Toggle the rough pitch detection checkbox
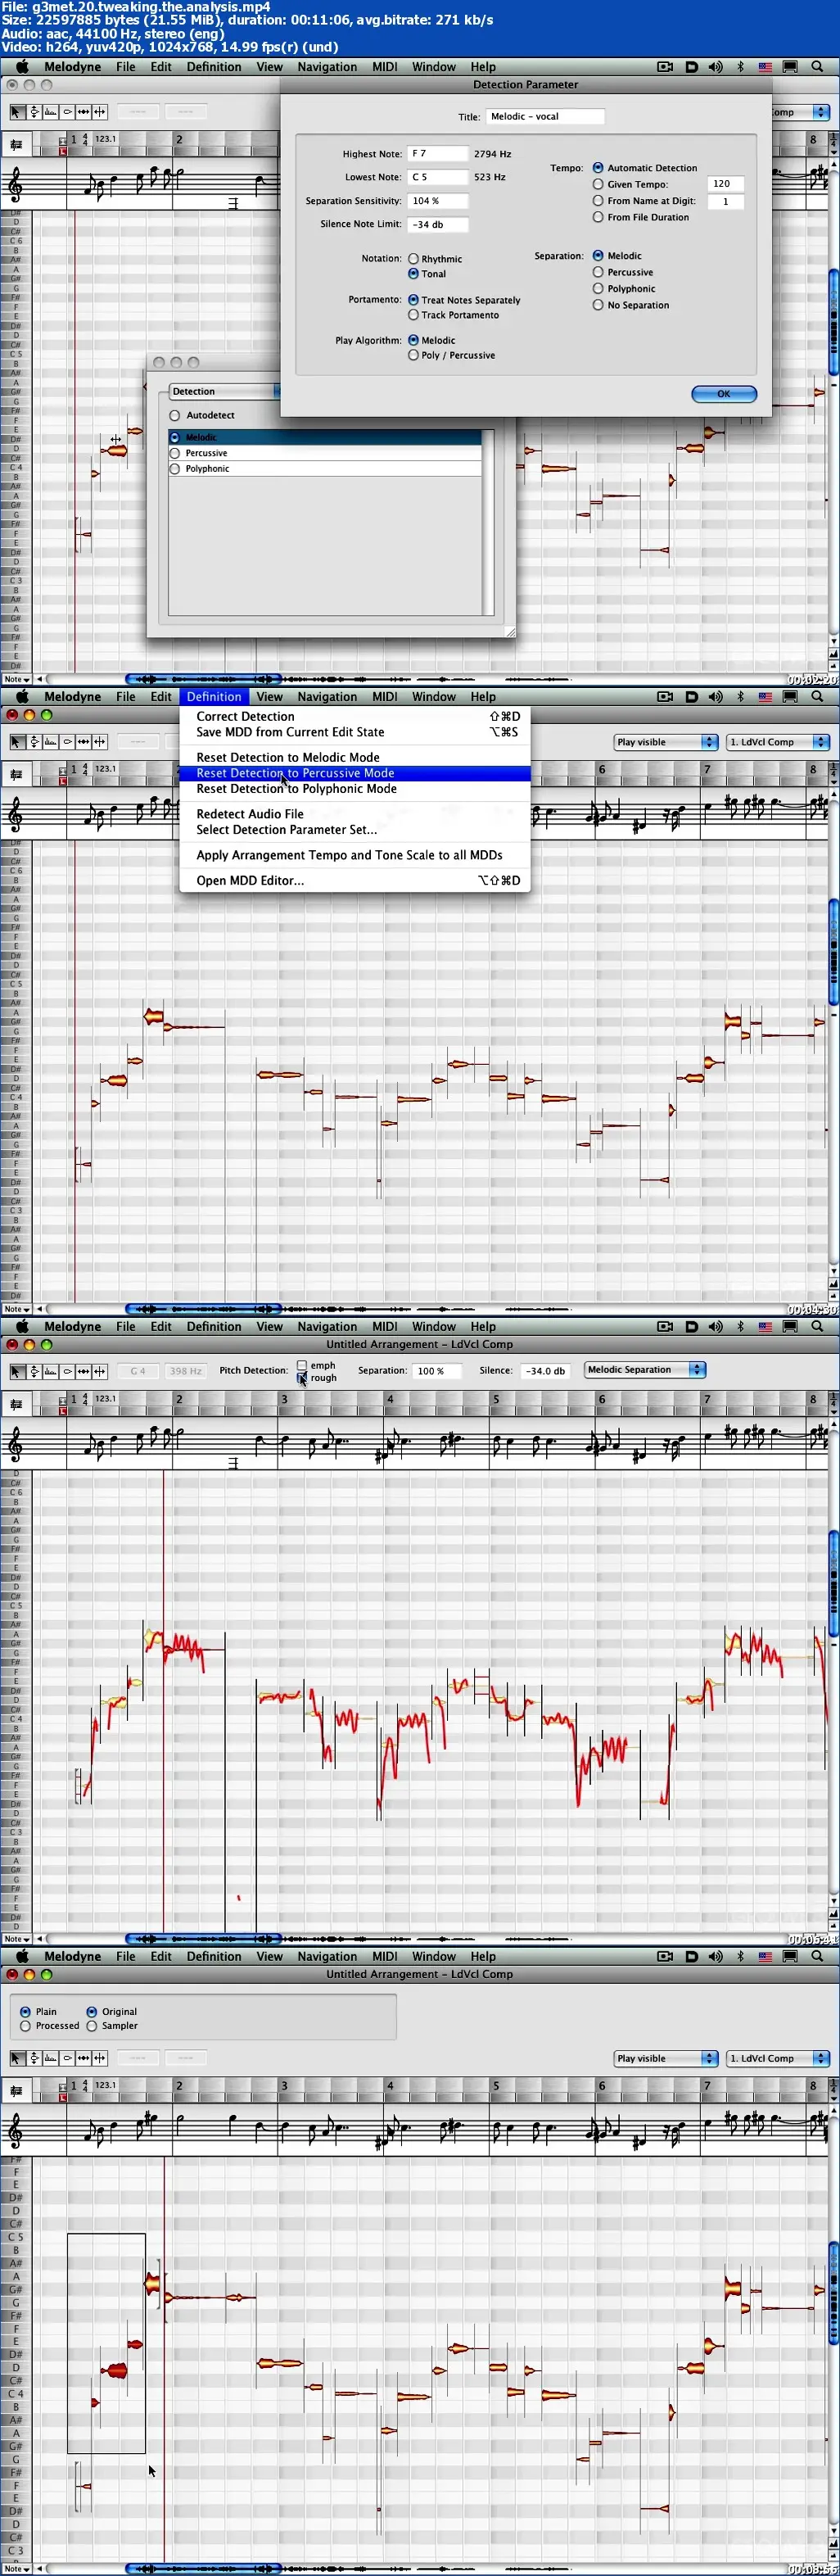 302,1378
